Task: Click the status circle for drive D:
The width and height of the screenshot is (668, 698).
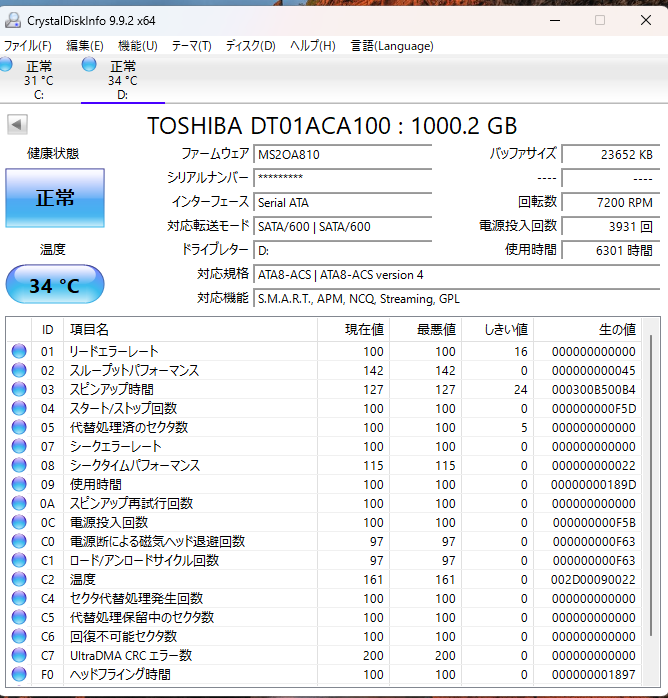Action: [89, 64]
